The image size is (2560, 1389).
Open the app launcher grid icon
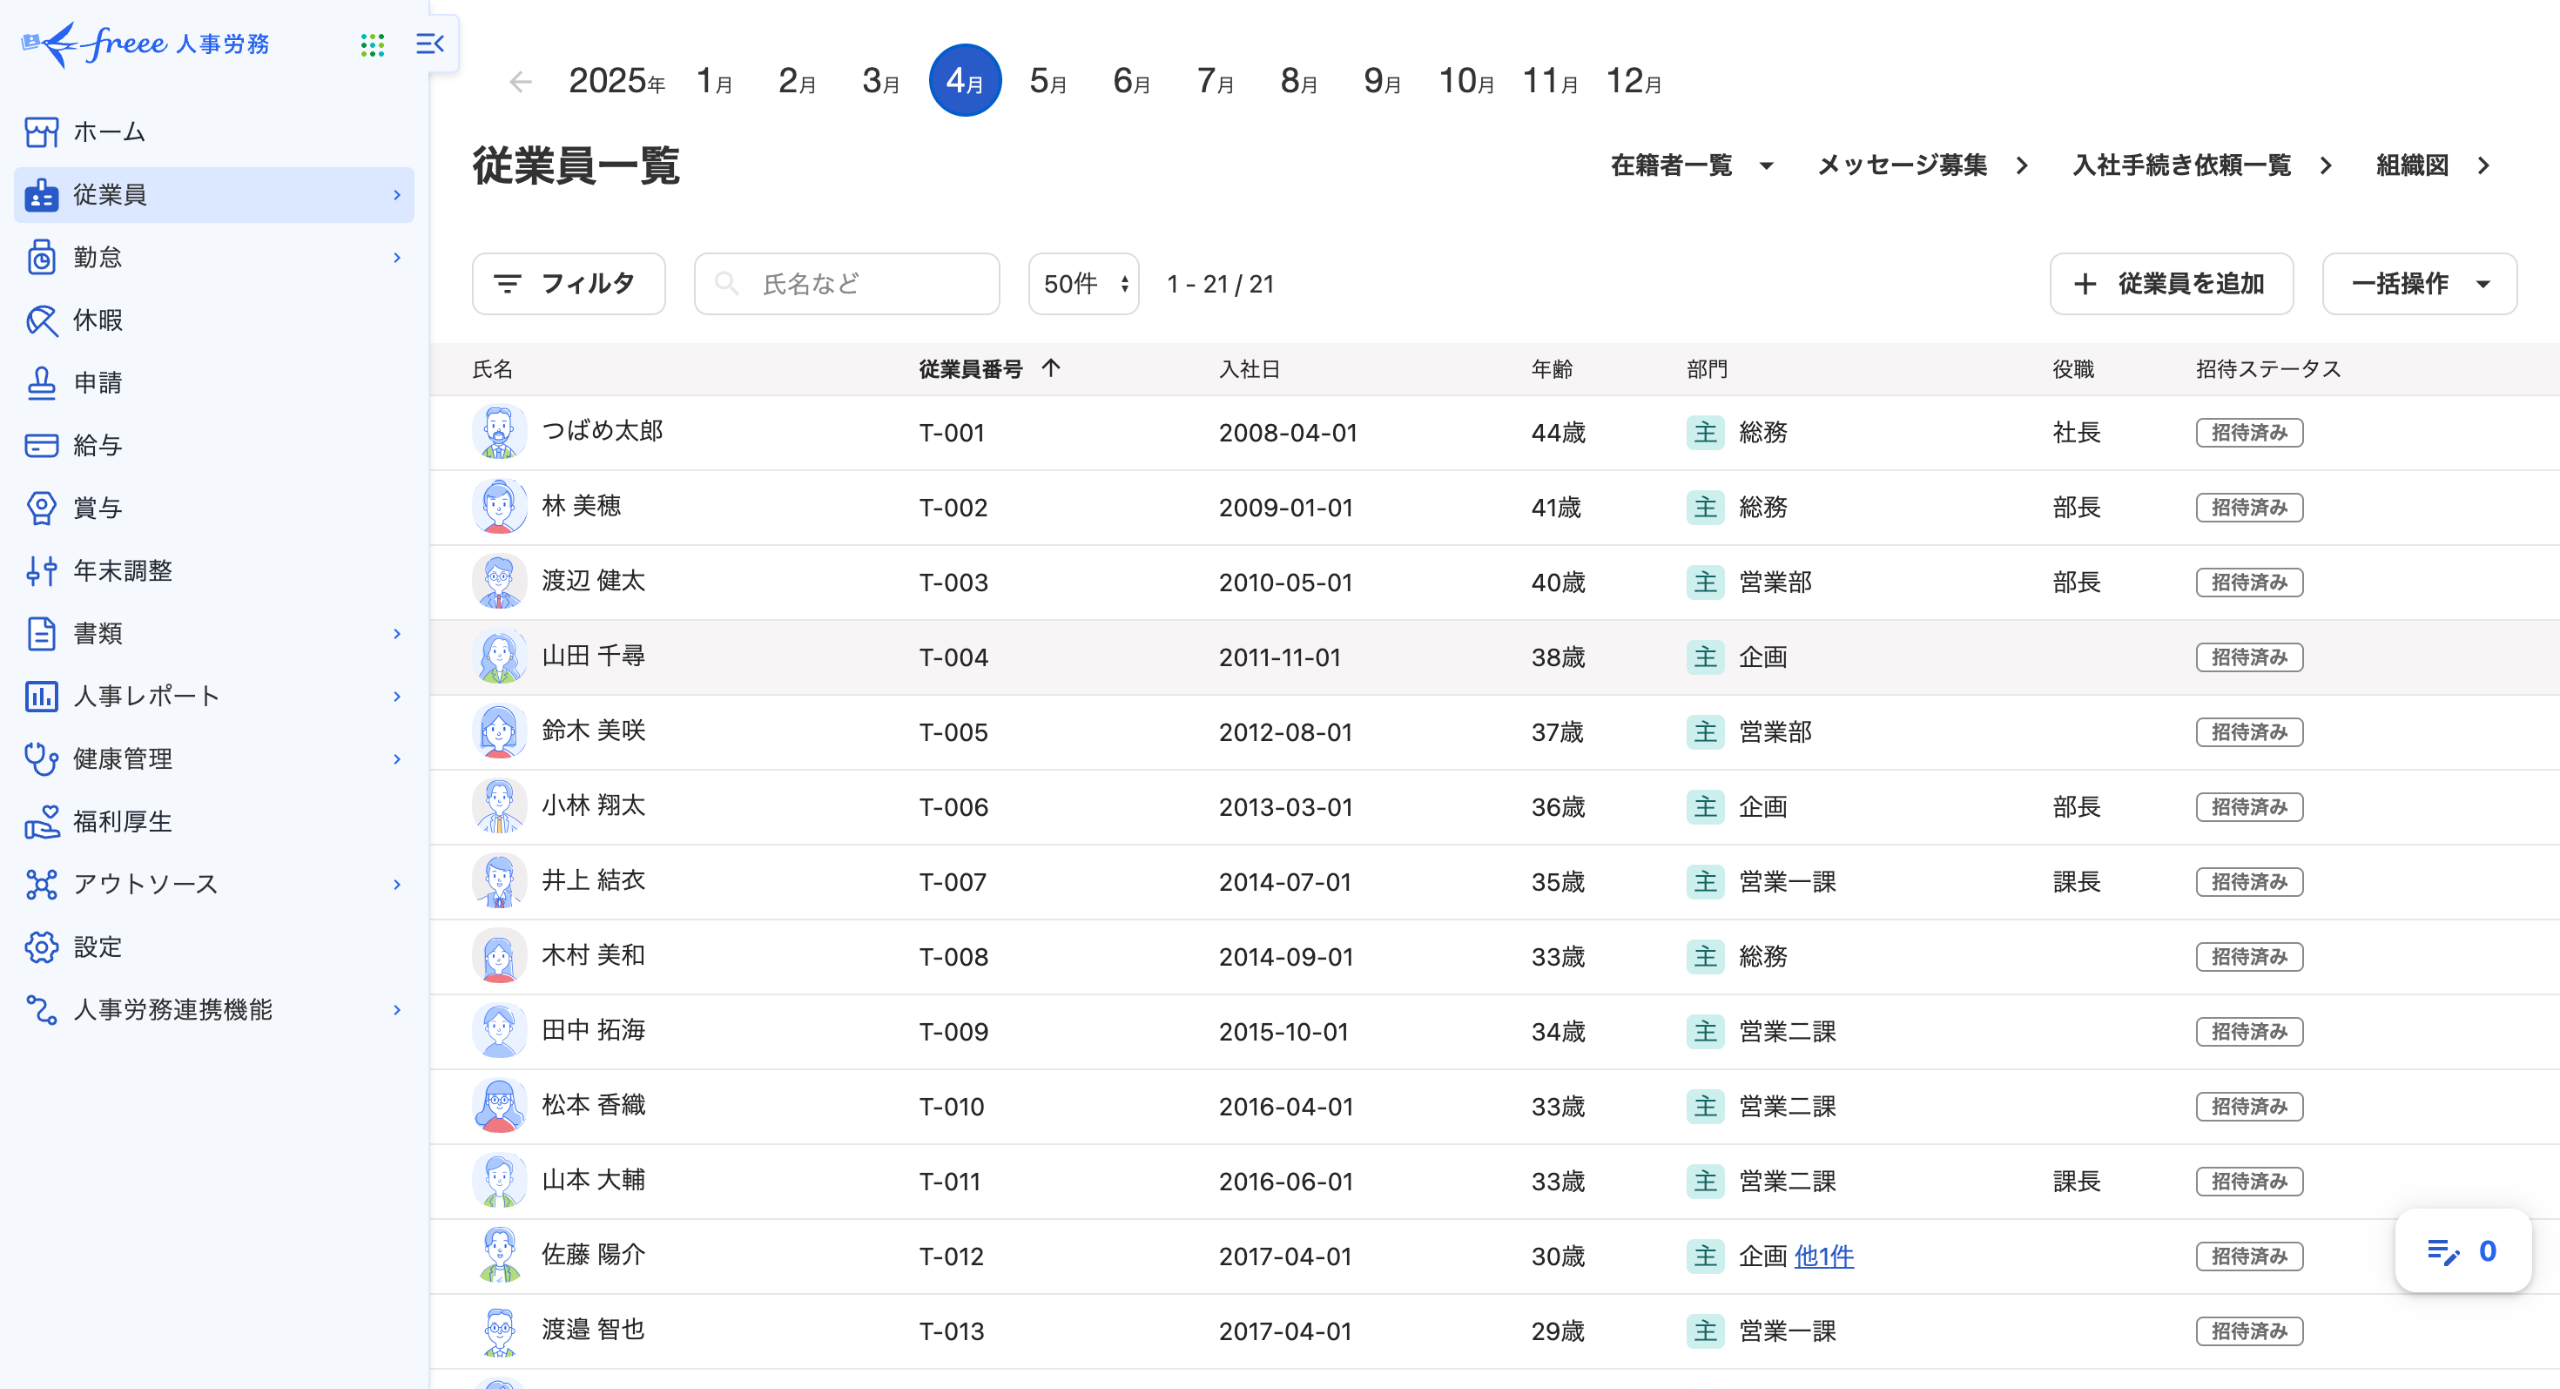click(x=372, y=44)
